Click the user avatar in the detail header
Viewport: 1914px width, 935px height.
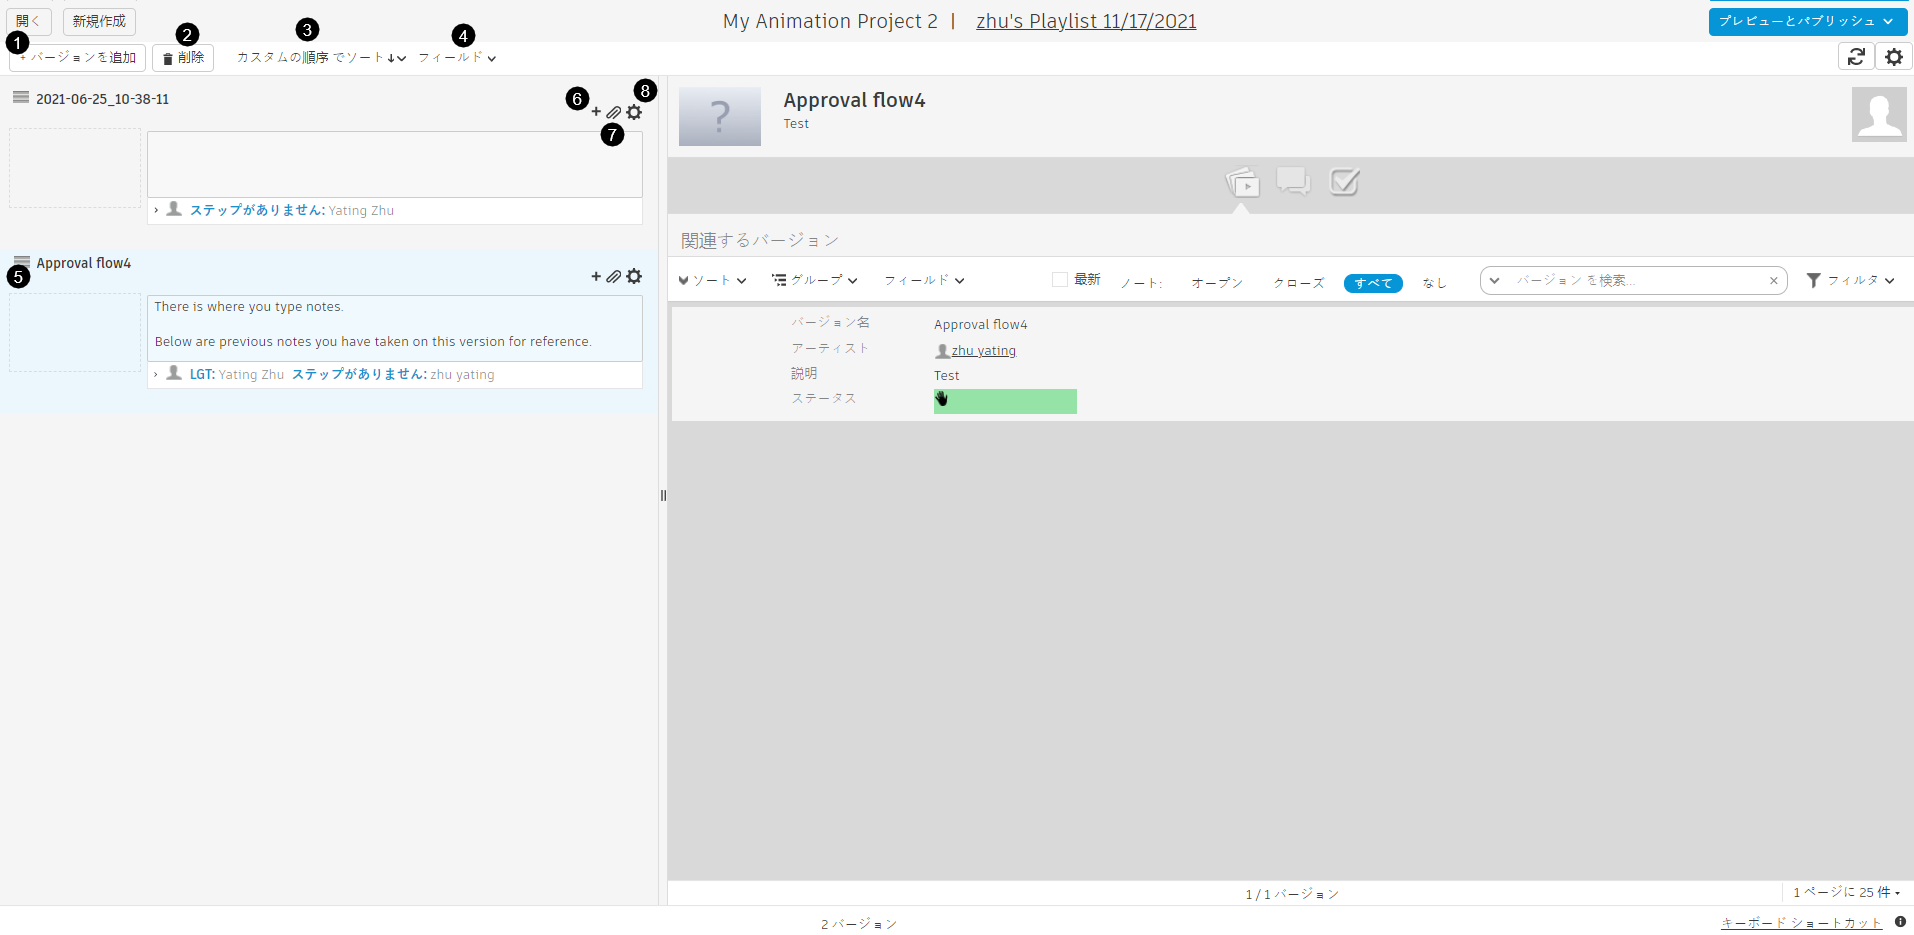click(1879, 114)
